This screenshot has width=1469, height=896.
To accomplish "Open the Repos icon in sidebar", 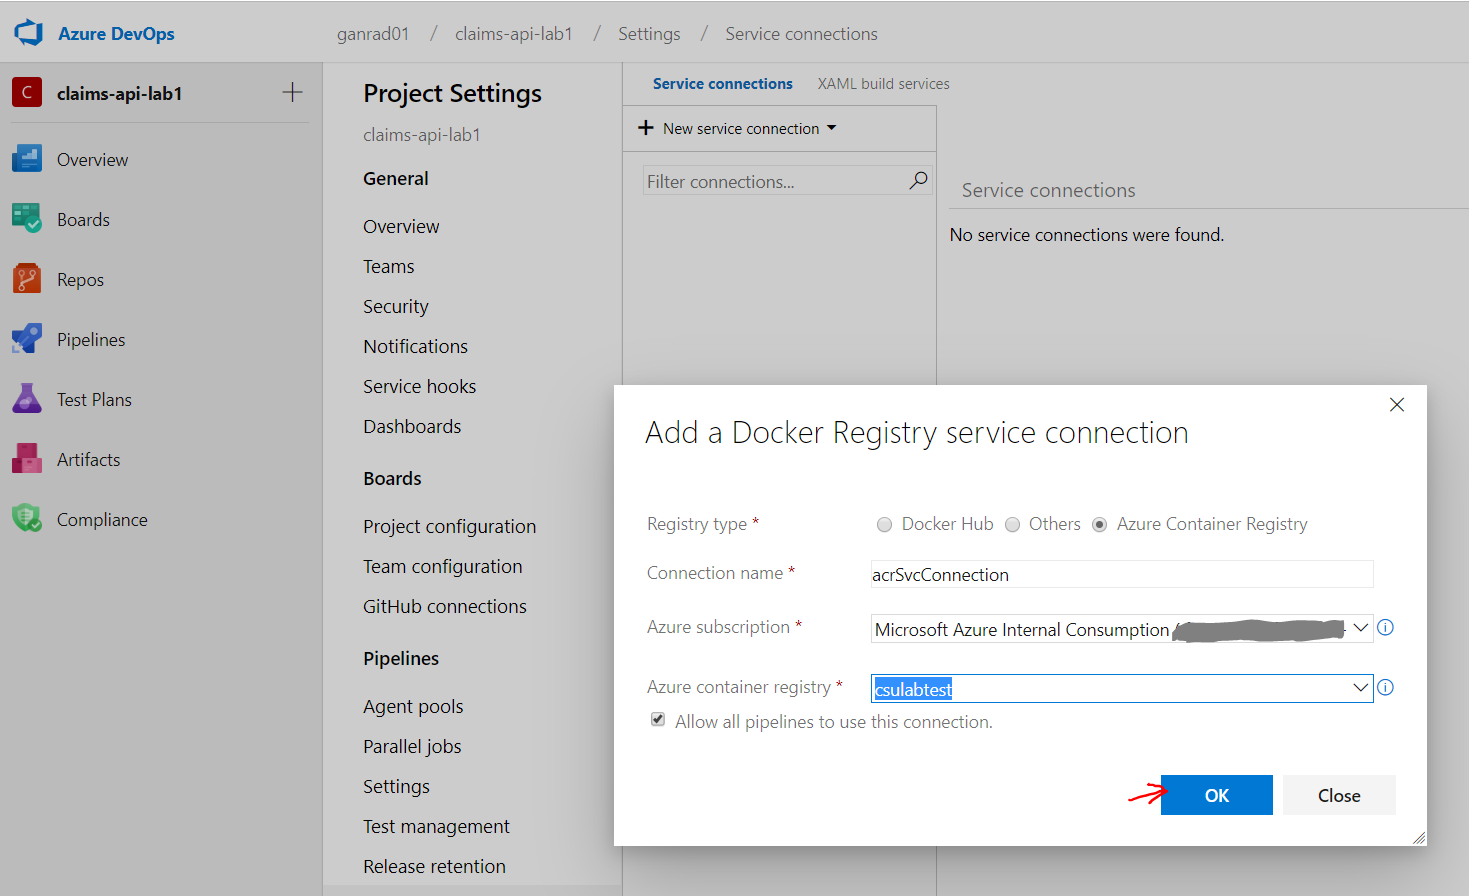I will [27, 279].
